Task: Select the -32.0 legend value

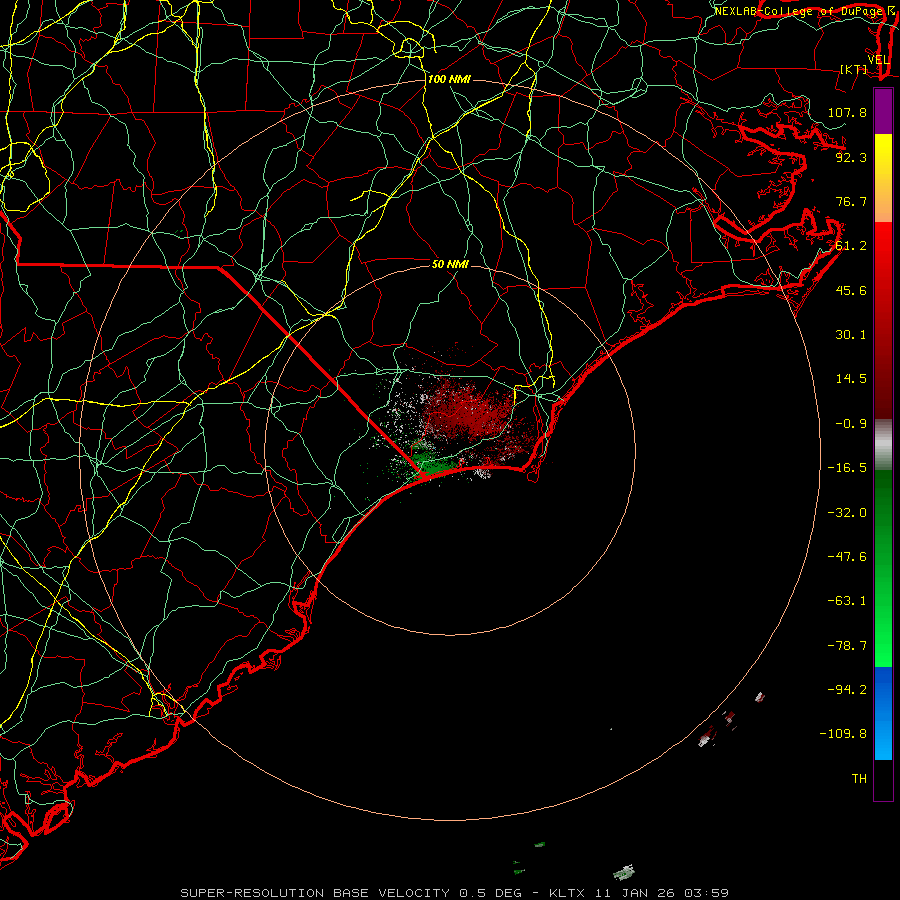Action: pos(847,513)
